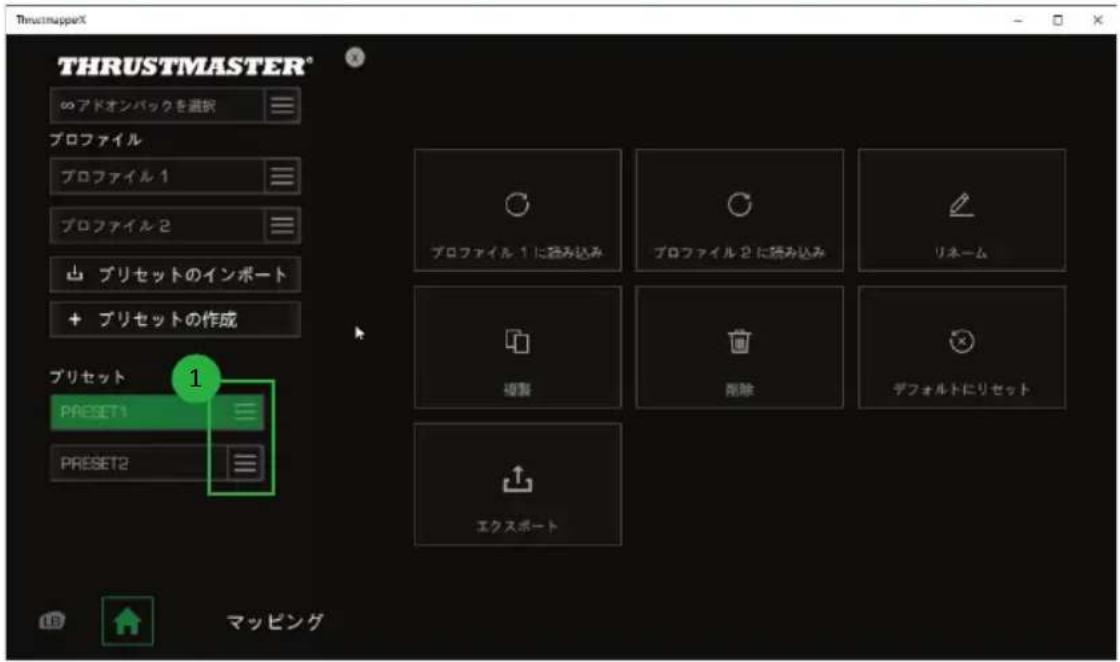Screen dimensions: 1120x662
Task: Go to the green home icon
Action: tap(127, 621)
